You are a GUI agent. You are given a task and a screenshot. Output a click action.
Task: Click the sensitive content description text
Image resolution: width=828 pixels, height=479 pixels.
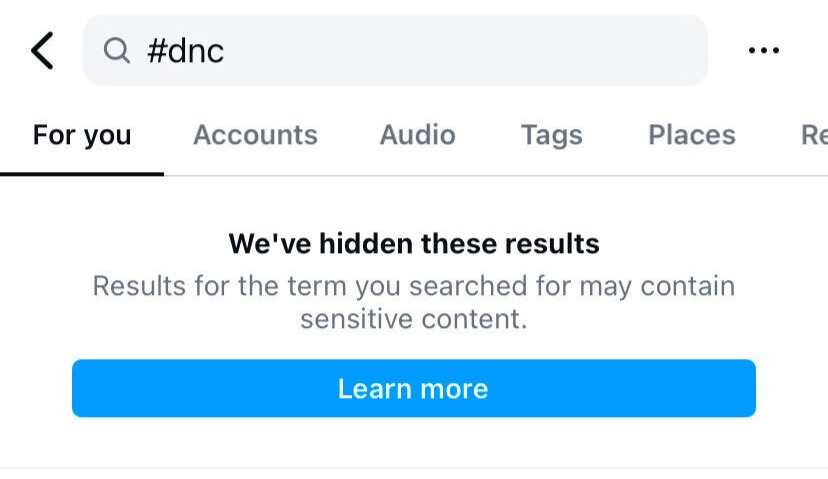414,302
